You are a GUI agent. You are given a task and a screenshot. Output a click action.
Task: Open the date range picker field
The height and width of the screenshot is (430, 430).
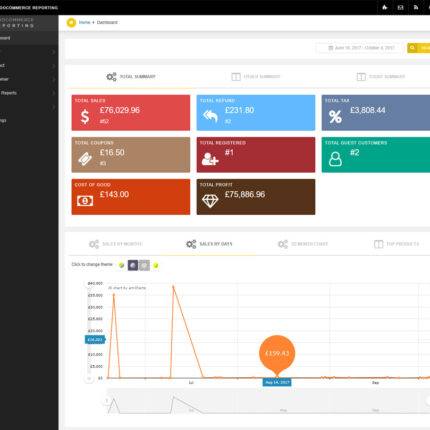[360, 48]
